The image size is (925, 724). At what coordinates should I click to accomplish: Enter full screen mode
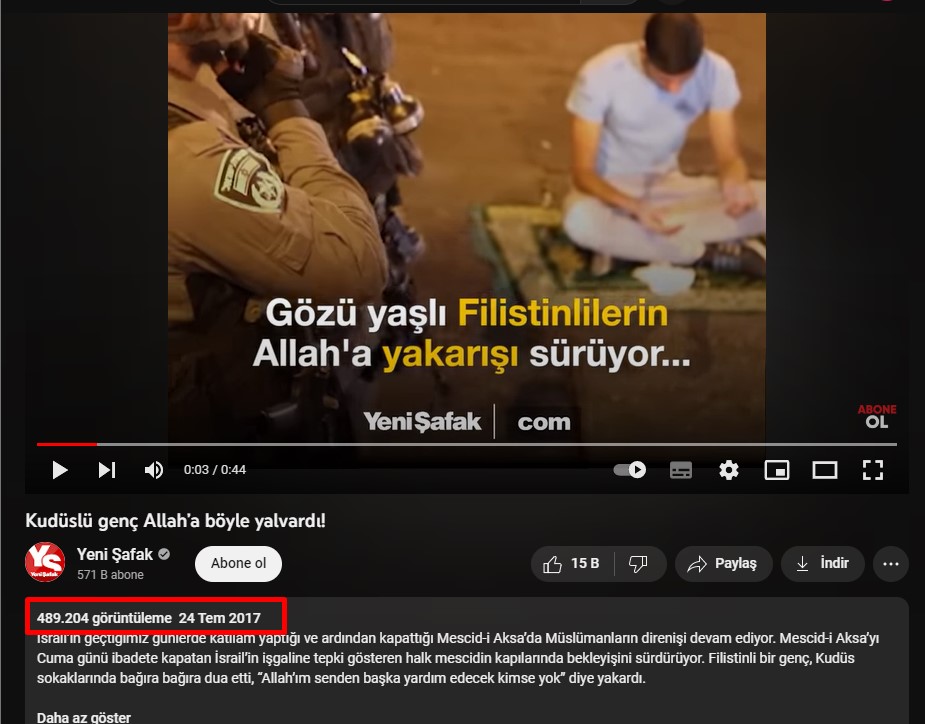872,470
